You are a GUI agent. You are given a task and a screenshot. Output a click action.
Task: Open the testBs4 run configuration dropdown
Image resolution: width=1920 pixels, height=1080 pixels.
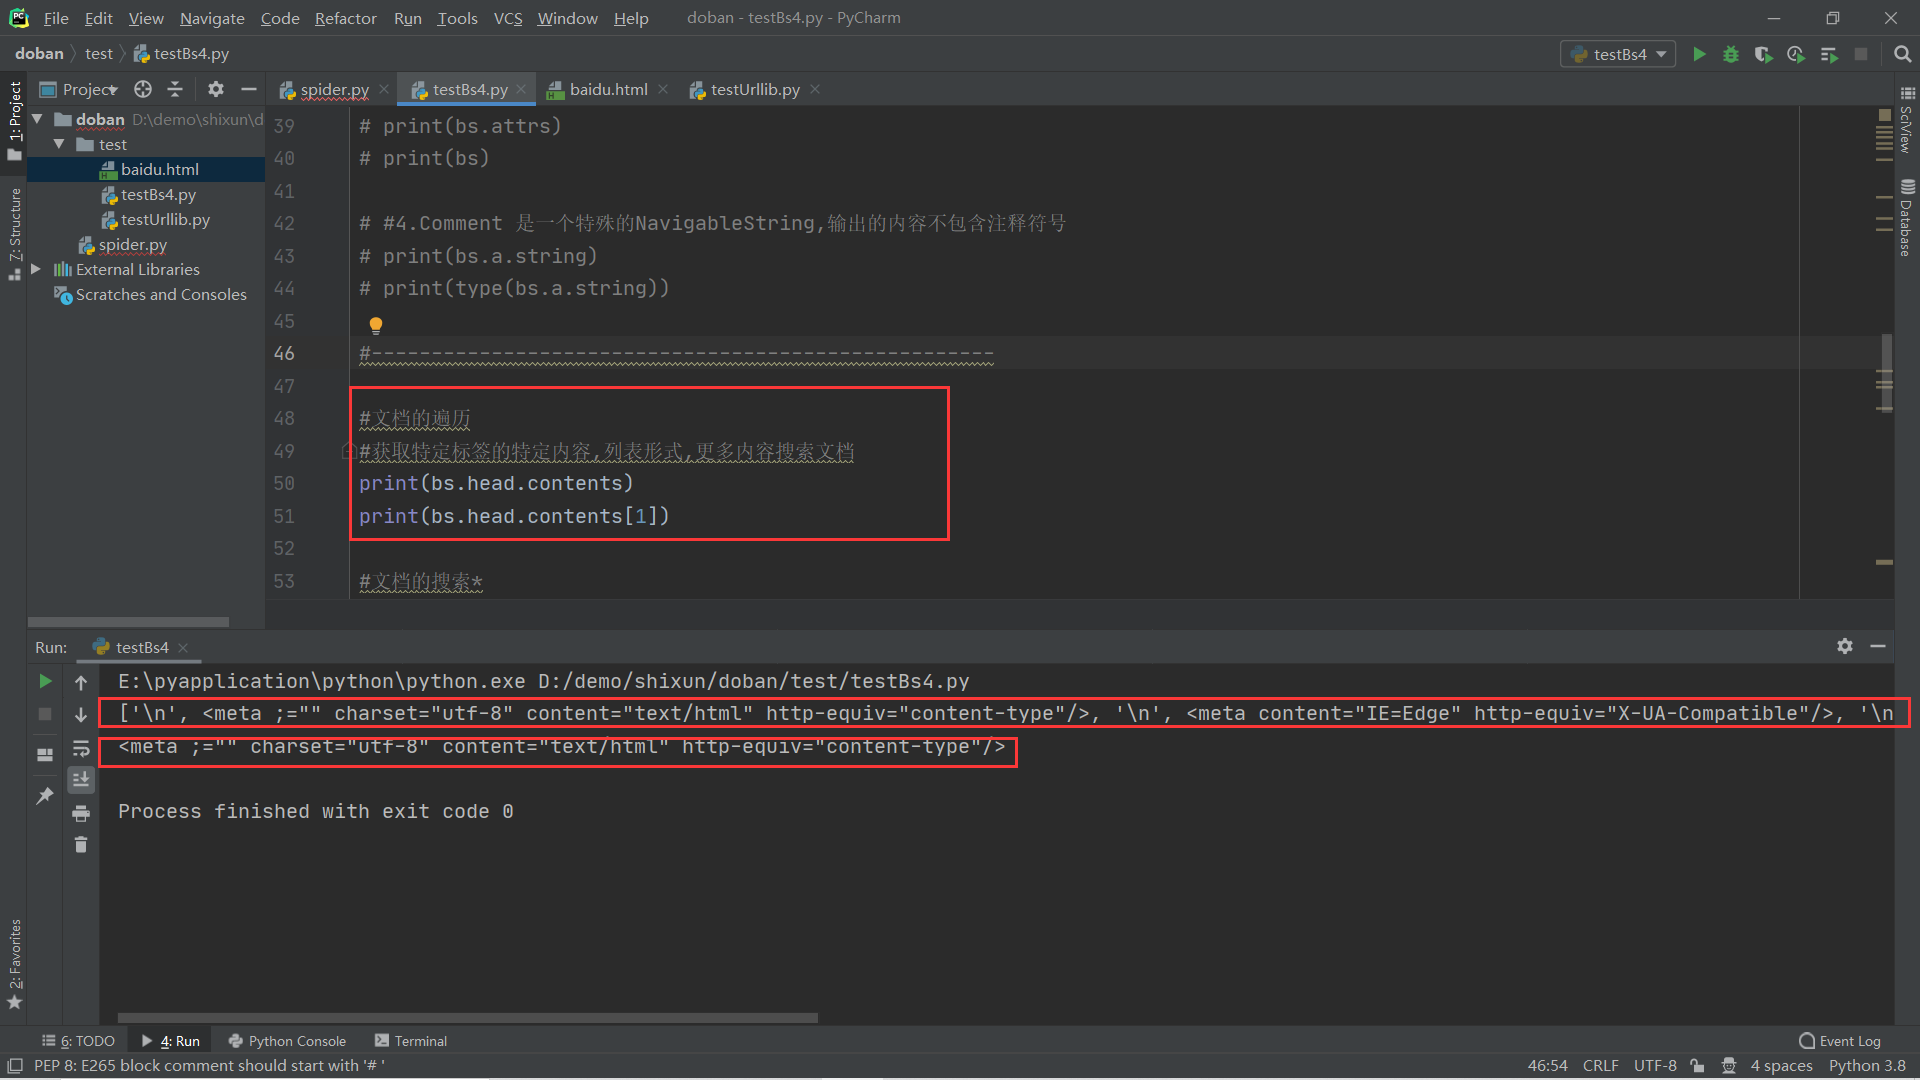(1618, 54)
